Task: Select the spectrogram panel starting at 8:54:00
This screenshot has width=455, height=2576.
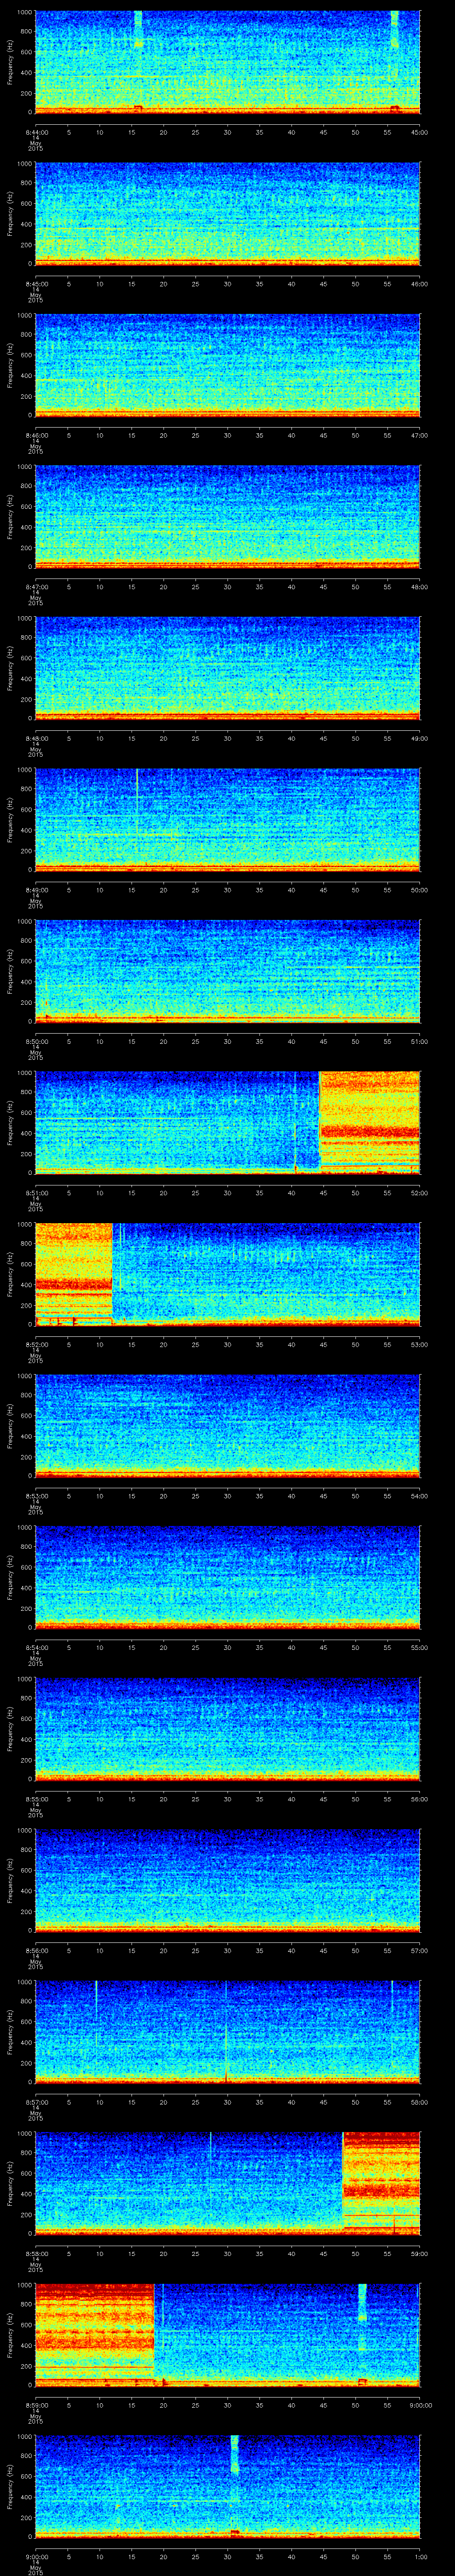Action: [228, 1577]
